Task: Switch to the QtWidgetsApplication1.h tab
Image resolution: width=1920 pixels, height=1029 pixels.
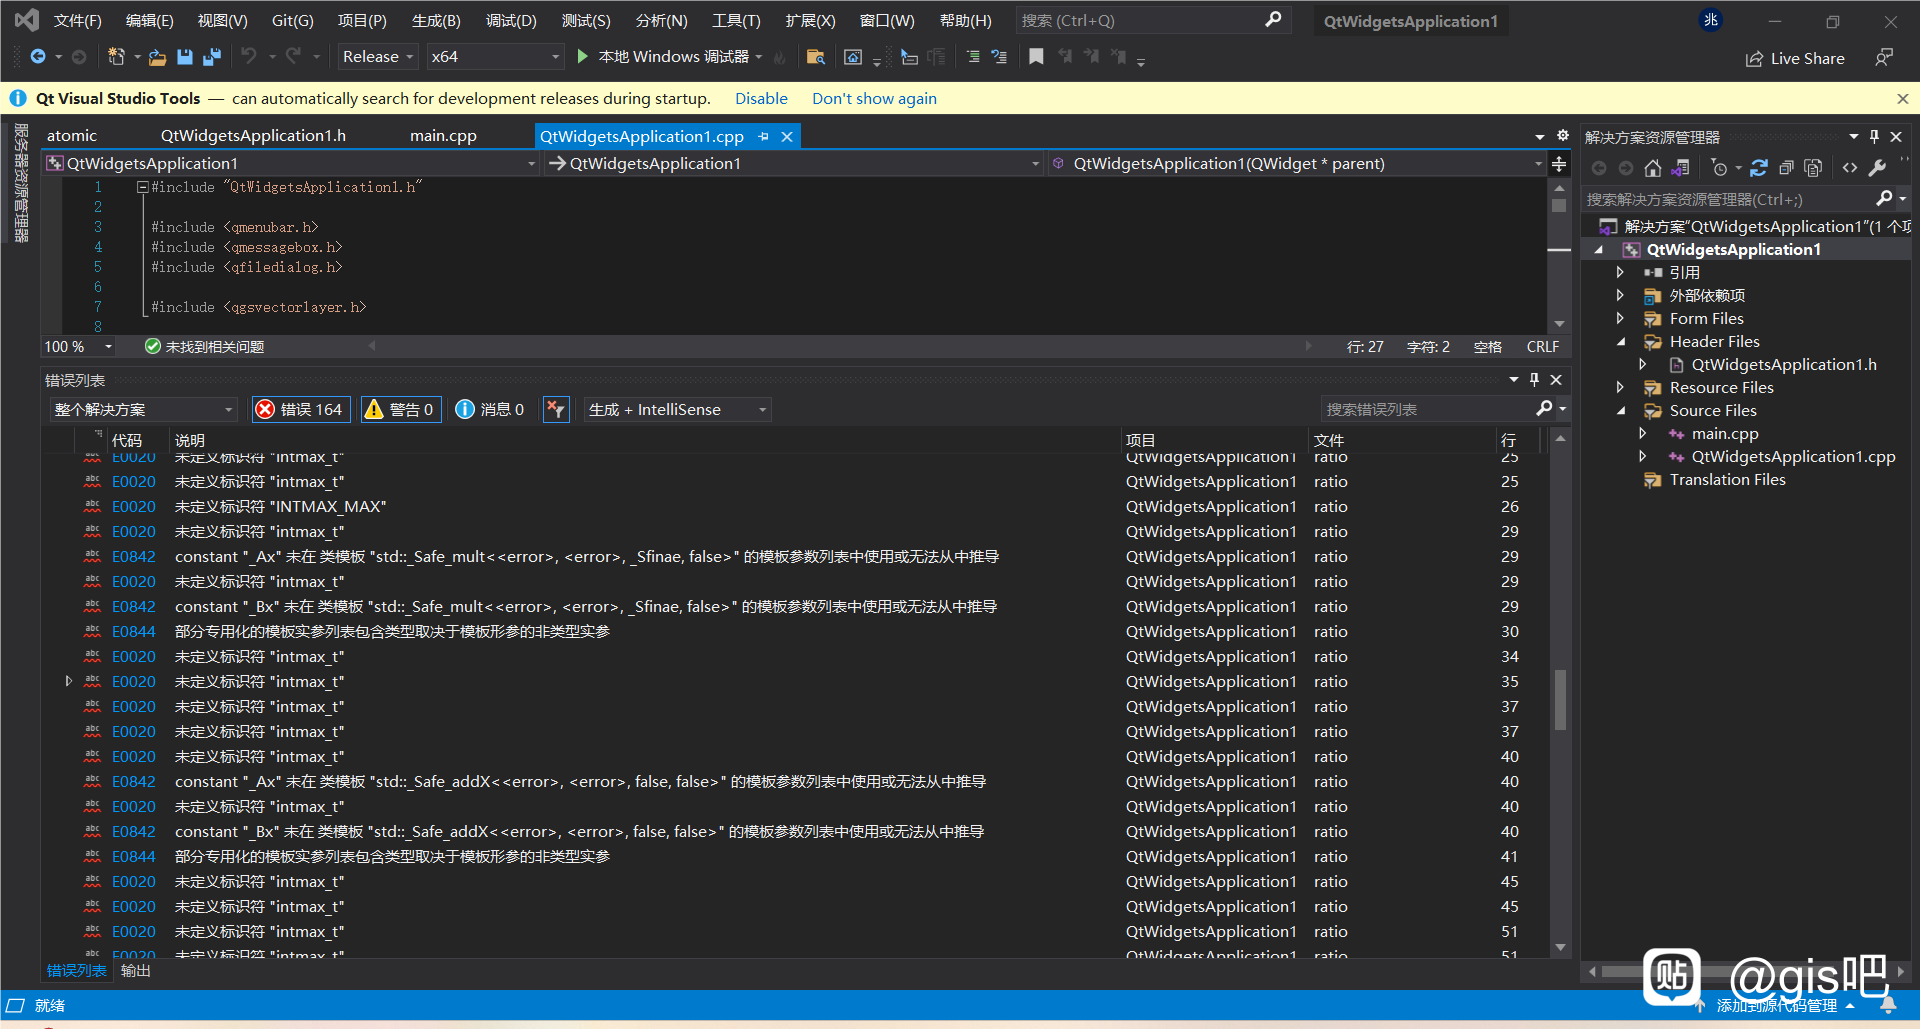Action: point(253,136)
